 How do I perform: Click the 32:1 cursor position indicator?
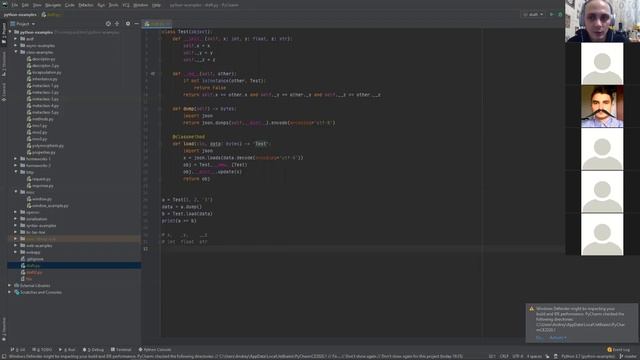[x=492, y=356]
